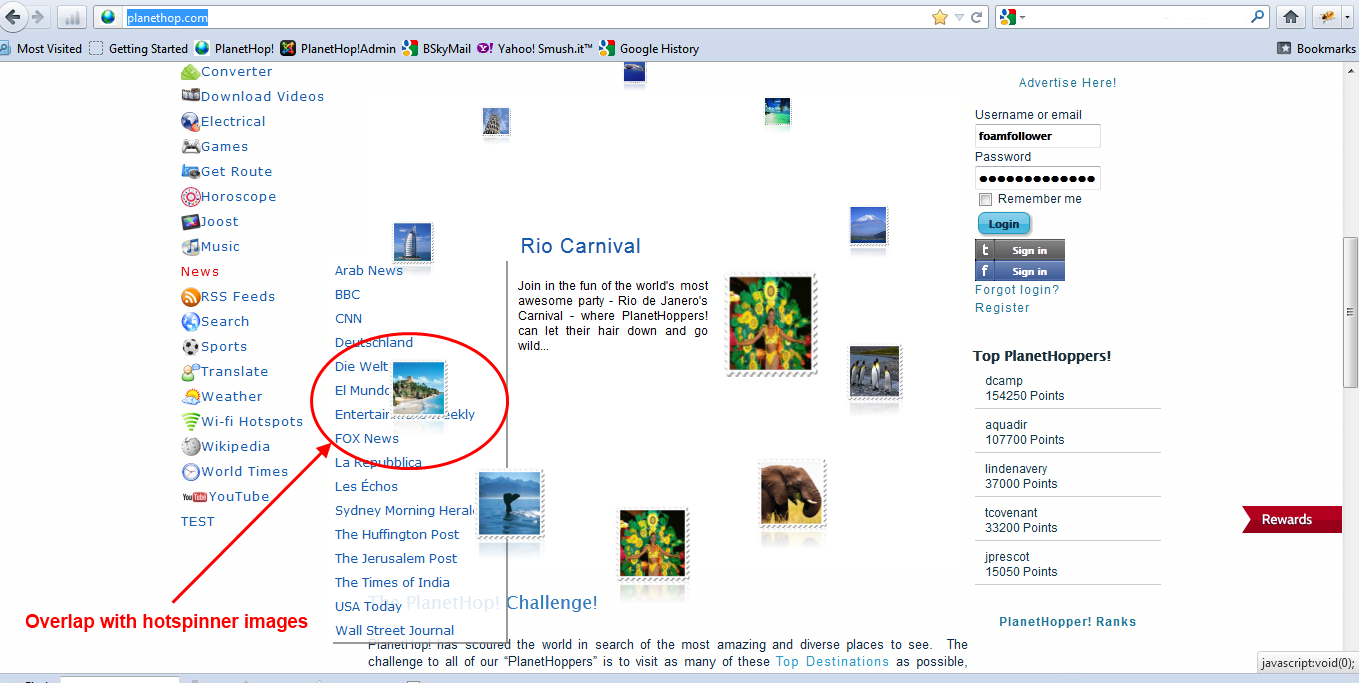Screen dimensions: 1359x683
Task: Open the Most Visited bookmarks folder
Action: tap(41, 48)
